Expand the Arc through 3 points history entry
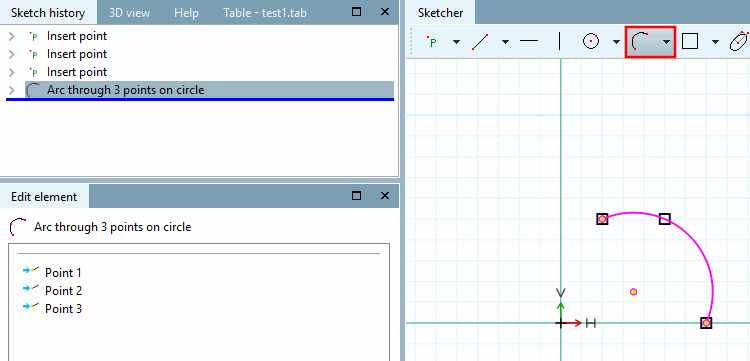 click(x=12, y=90)
